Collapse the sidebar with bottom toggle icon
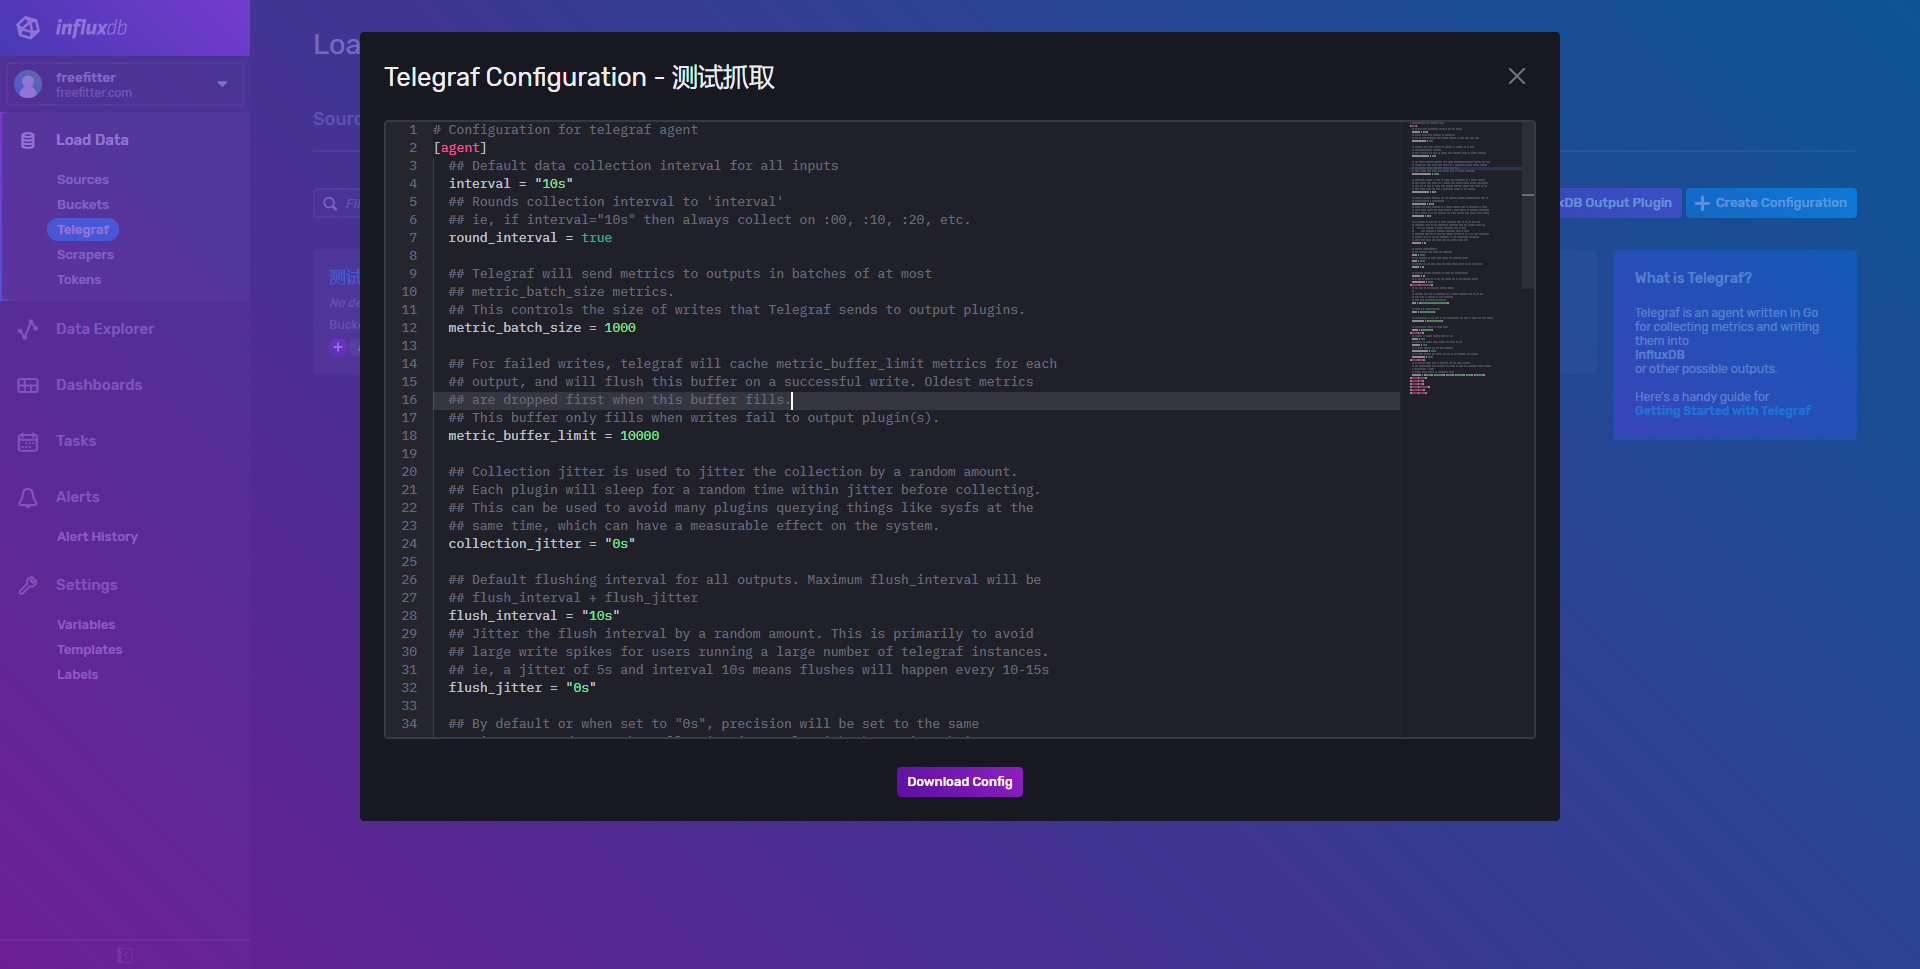 [x=125, y=955]
